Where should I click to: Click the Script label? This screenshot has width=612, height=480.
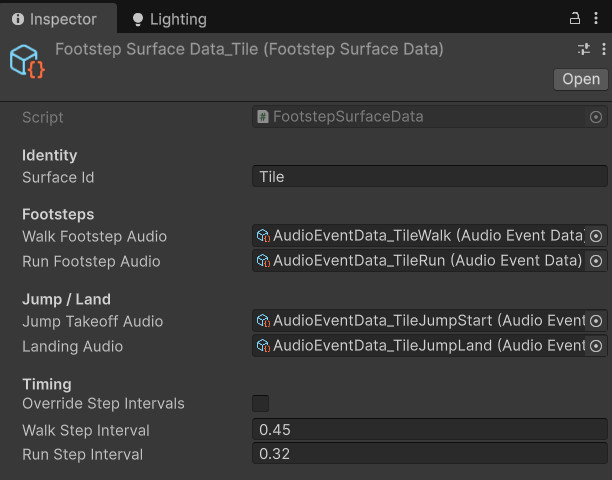coord(43,117)
